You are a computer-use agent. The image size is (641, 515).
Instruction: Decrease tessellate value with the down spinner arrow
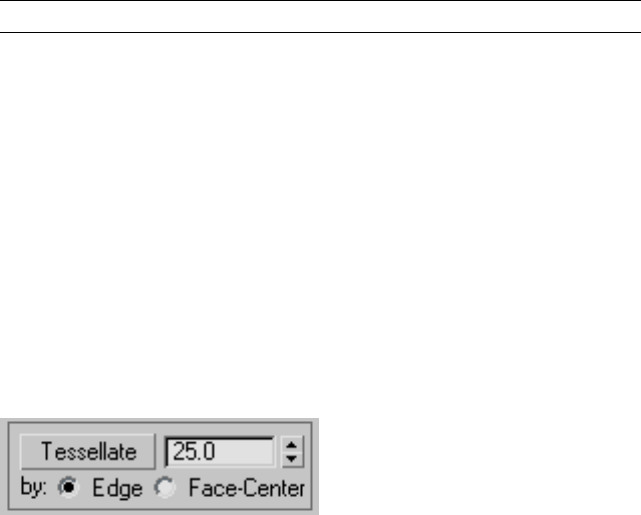click(292, 459)
